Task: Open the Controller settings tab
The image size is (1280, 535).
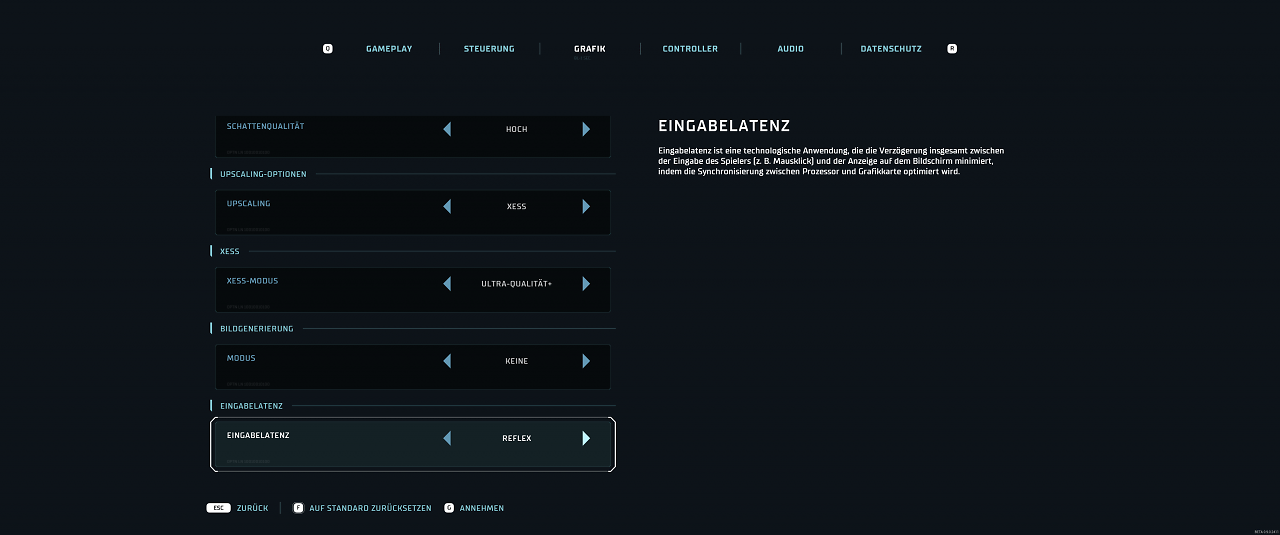Action: [x=690, y=48]
